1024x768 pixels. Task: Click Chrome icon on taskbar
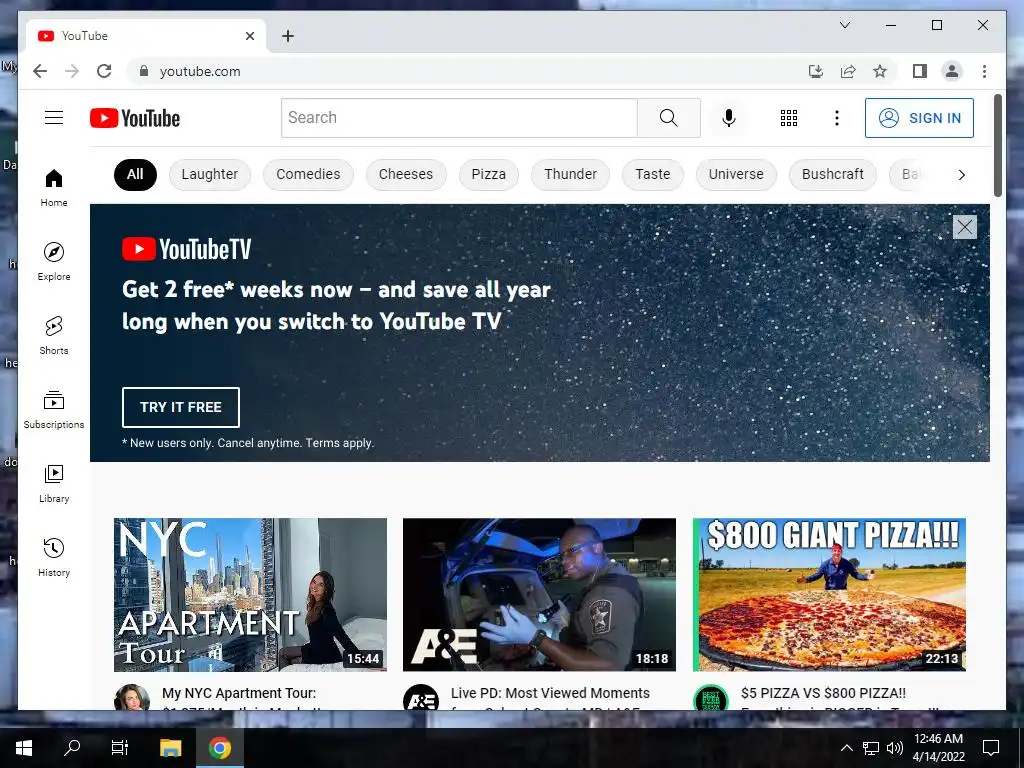(219, 748)
